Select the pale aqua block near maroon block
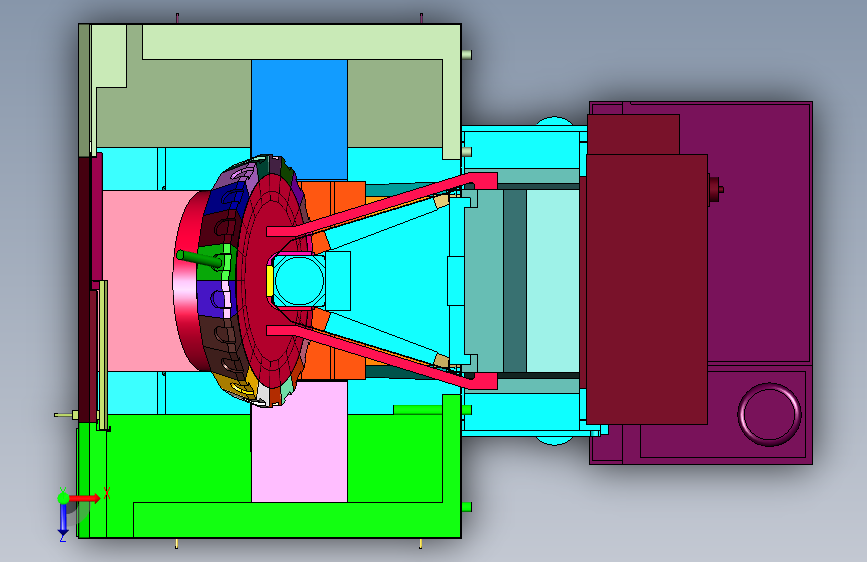This screenshot has height=562, width=867. point(553,281)
